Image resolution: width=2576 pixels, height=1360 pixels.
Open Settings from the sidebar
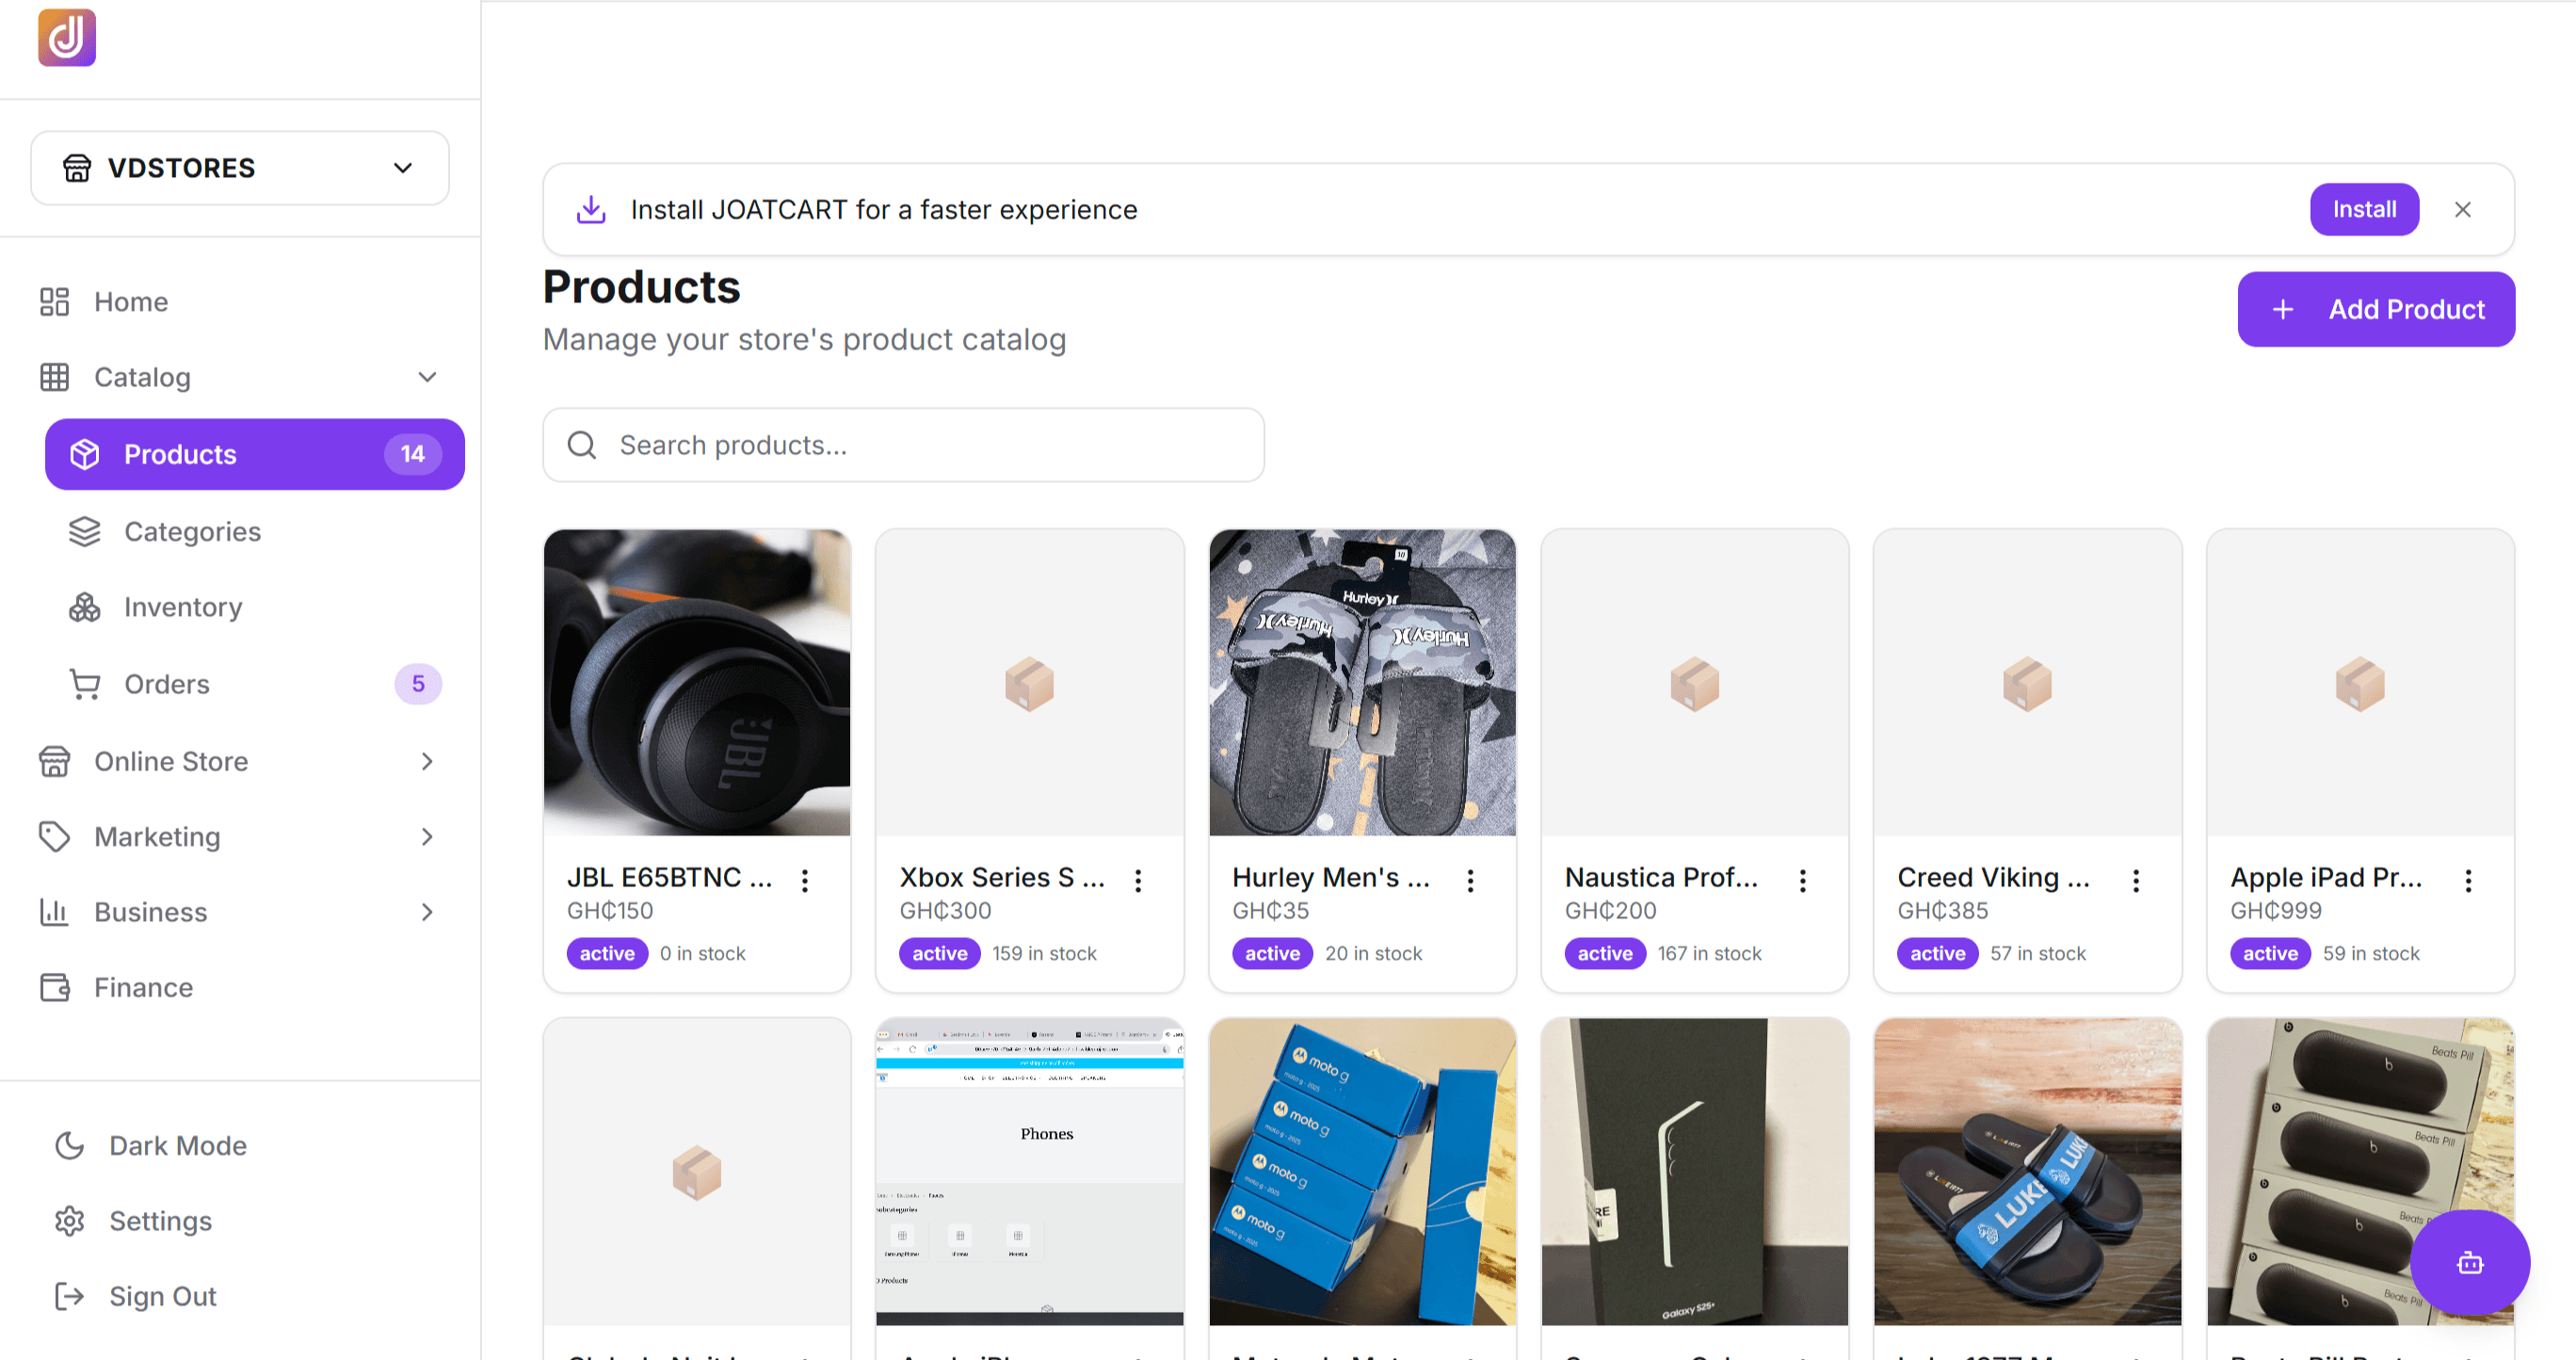pos(159,1220)
